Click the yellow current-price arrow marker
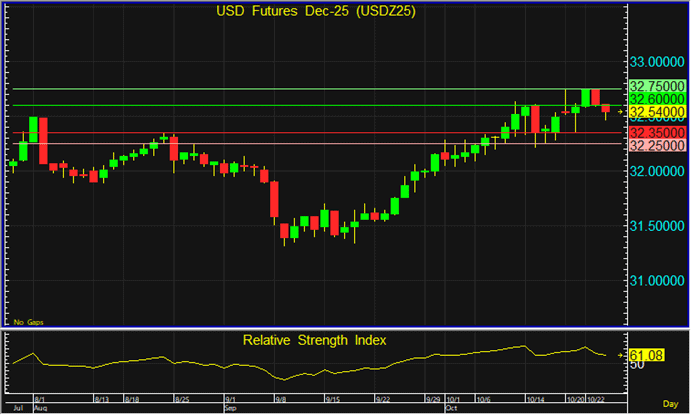The image size is (691, 415). point(621,112)
